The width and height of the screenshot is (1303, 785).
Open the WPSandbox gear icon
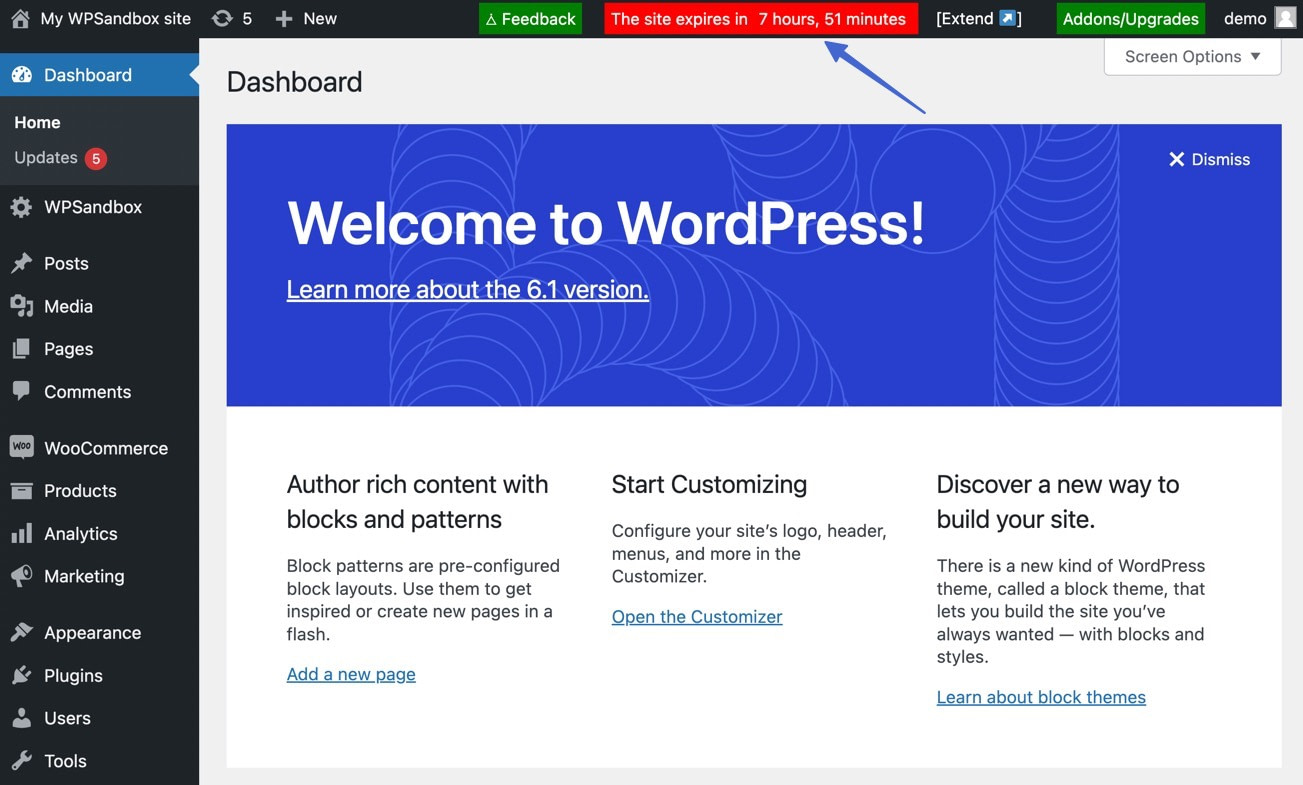21,206
